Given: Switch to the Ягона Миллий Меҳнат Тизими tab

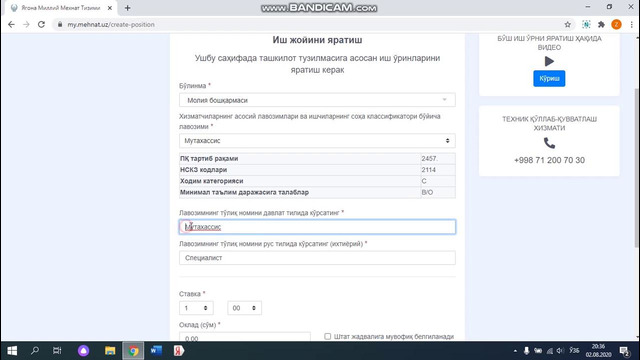Looking at the screenshot, I should click(60, 8).
